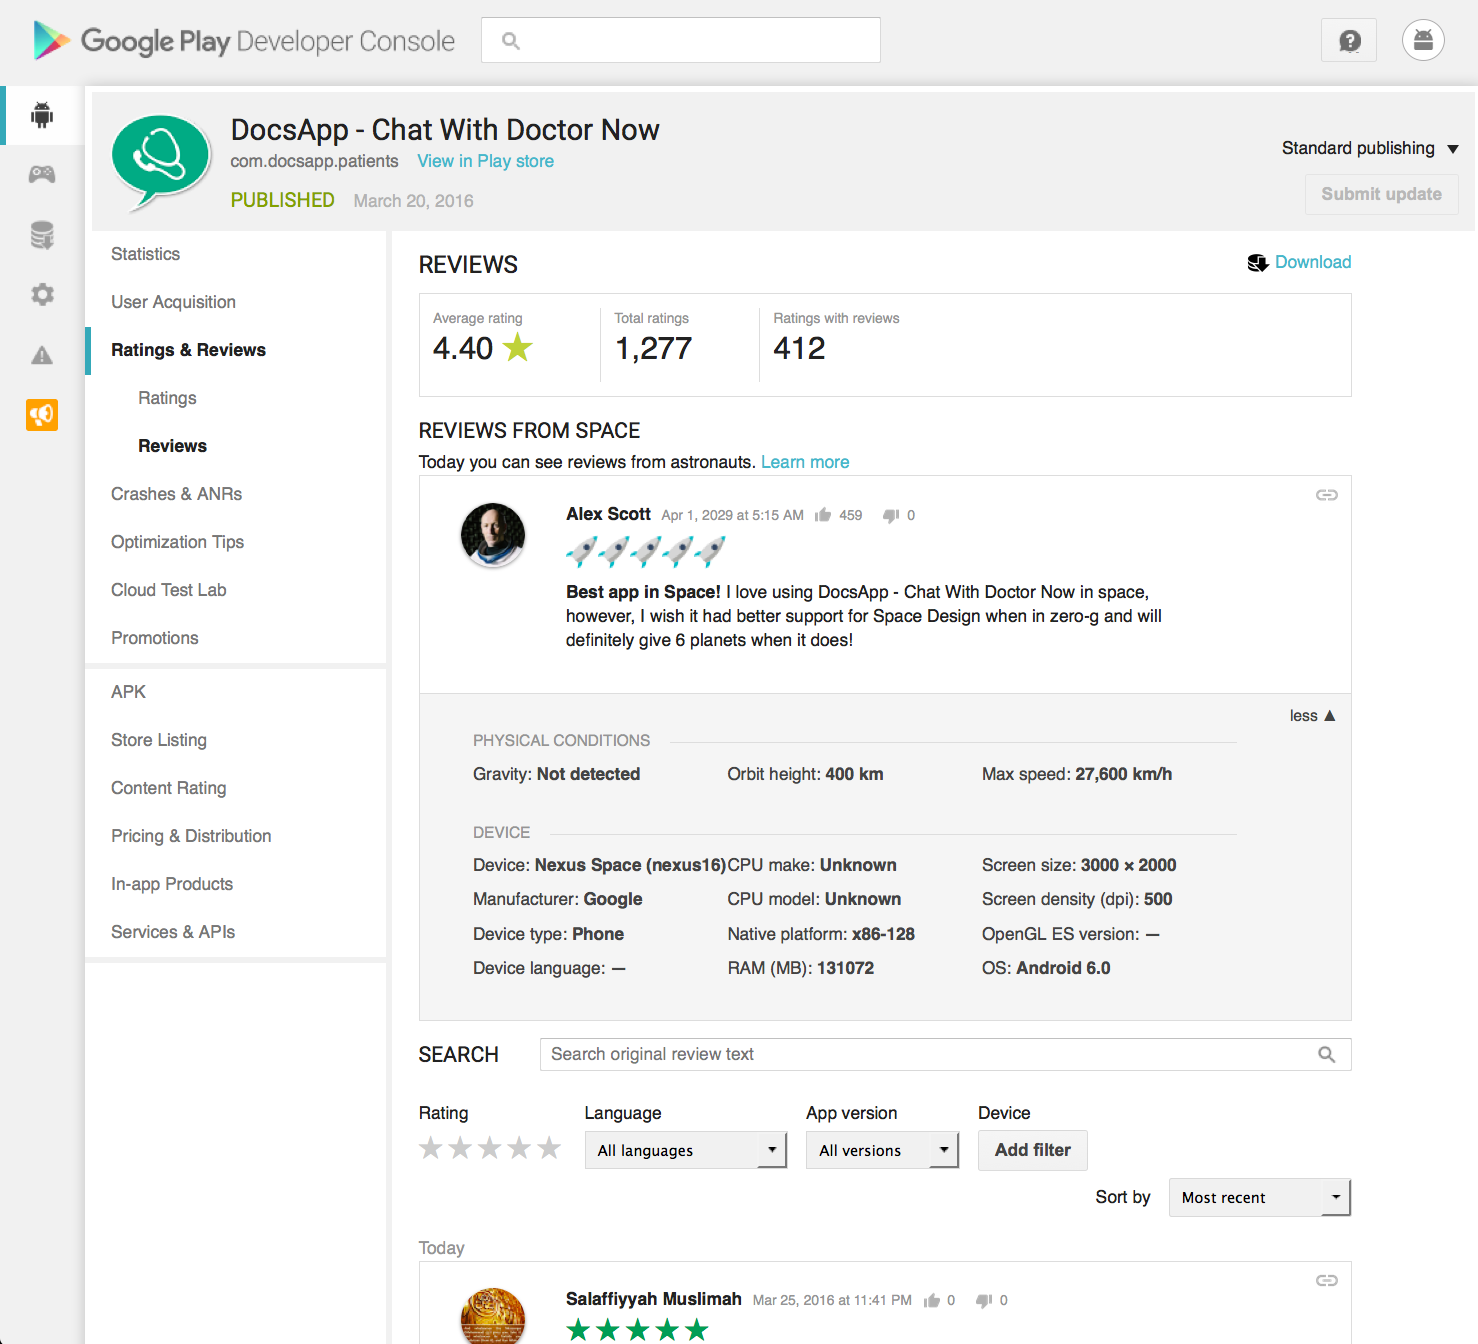Copy link icon on Salaffiyyah Muslimah review
Image resolution: width=1478 pixels, height=1344 pixels.
[x=1326, y=1280]
